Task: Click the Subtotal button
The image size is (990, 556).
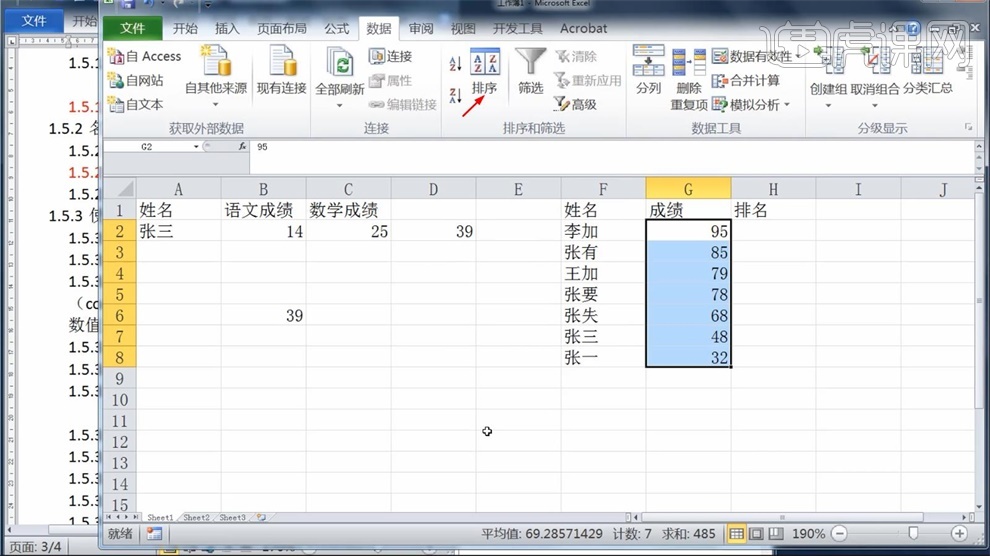Action: 927,71
